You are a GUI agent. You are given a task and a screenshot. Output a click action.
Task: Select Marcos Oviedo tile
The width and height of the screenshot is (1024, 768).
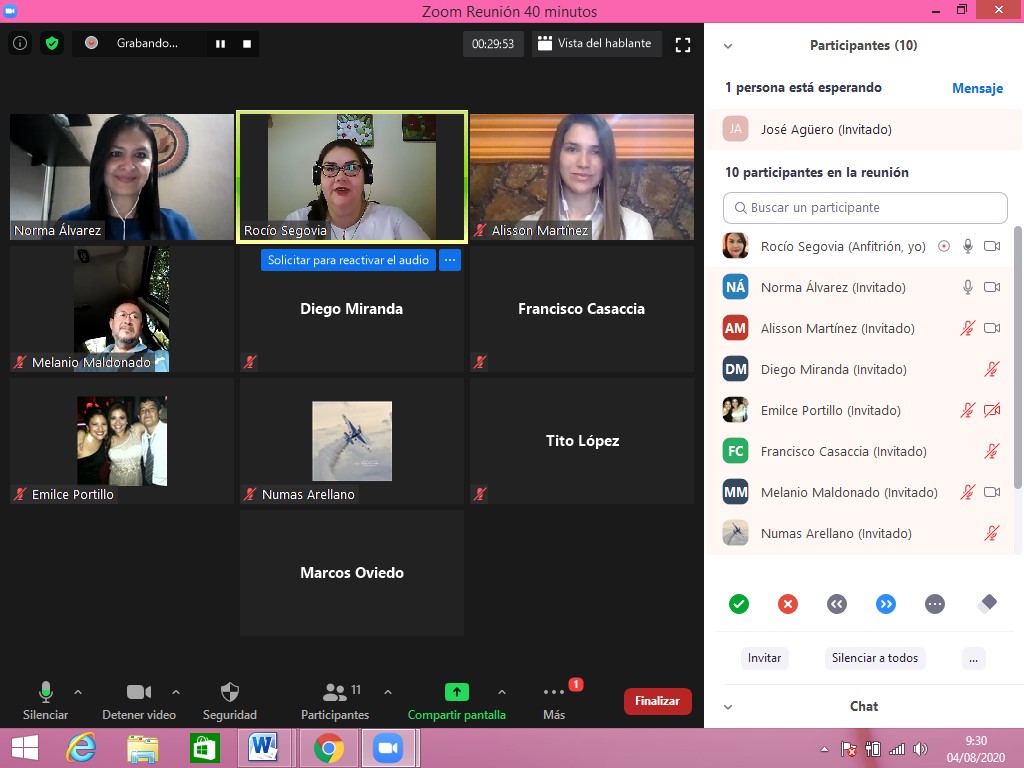coord(352,573)
